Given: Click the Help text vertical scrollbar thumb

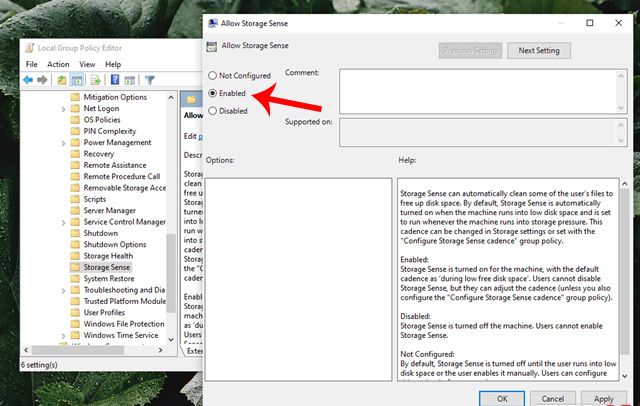Looking at the screenshot, I should click(x=624, y=272).
